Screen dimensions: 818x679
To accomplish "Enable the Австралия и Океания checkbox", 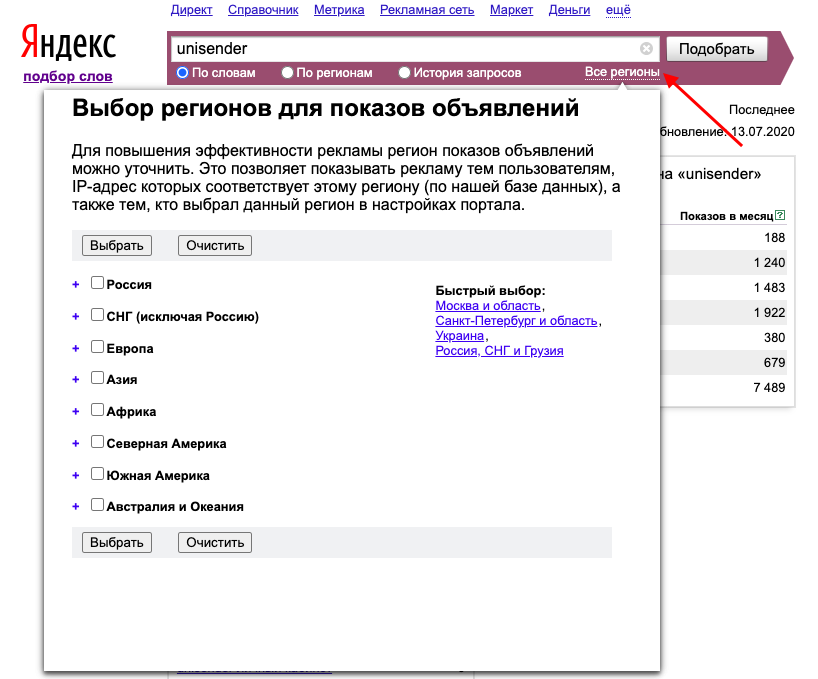I will [x=97, y=505].
